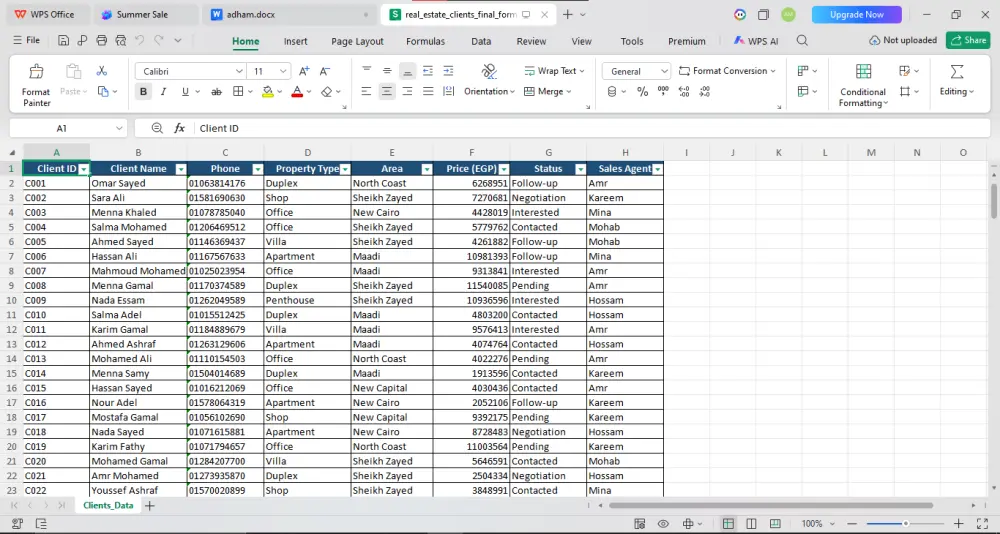Click the Percent style icon

point(642,92)
